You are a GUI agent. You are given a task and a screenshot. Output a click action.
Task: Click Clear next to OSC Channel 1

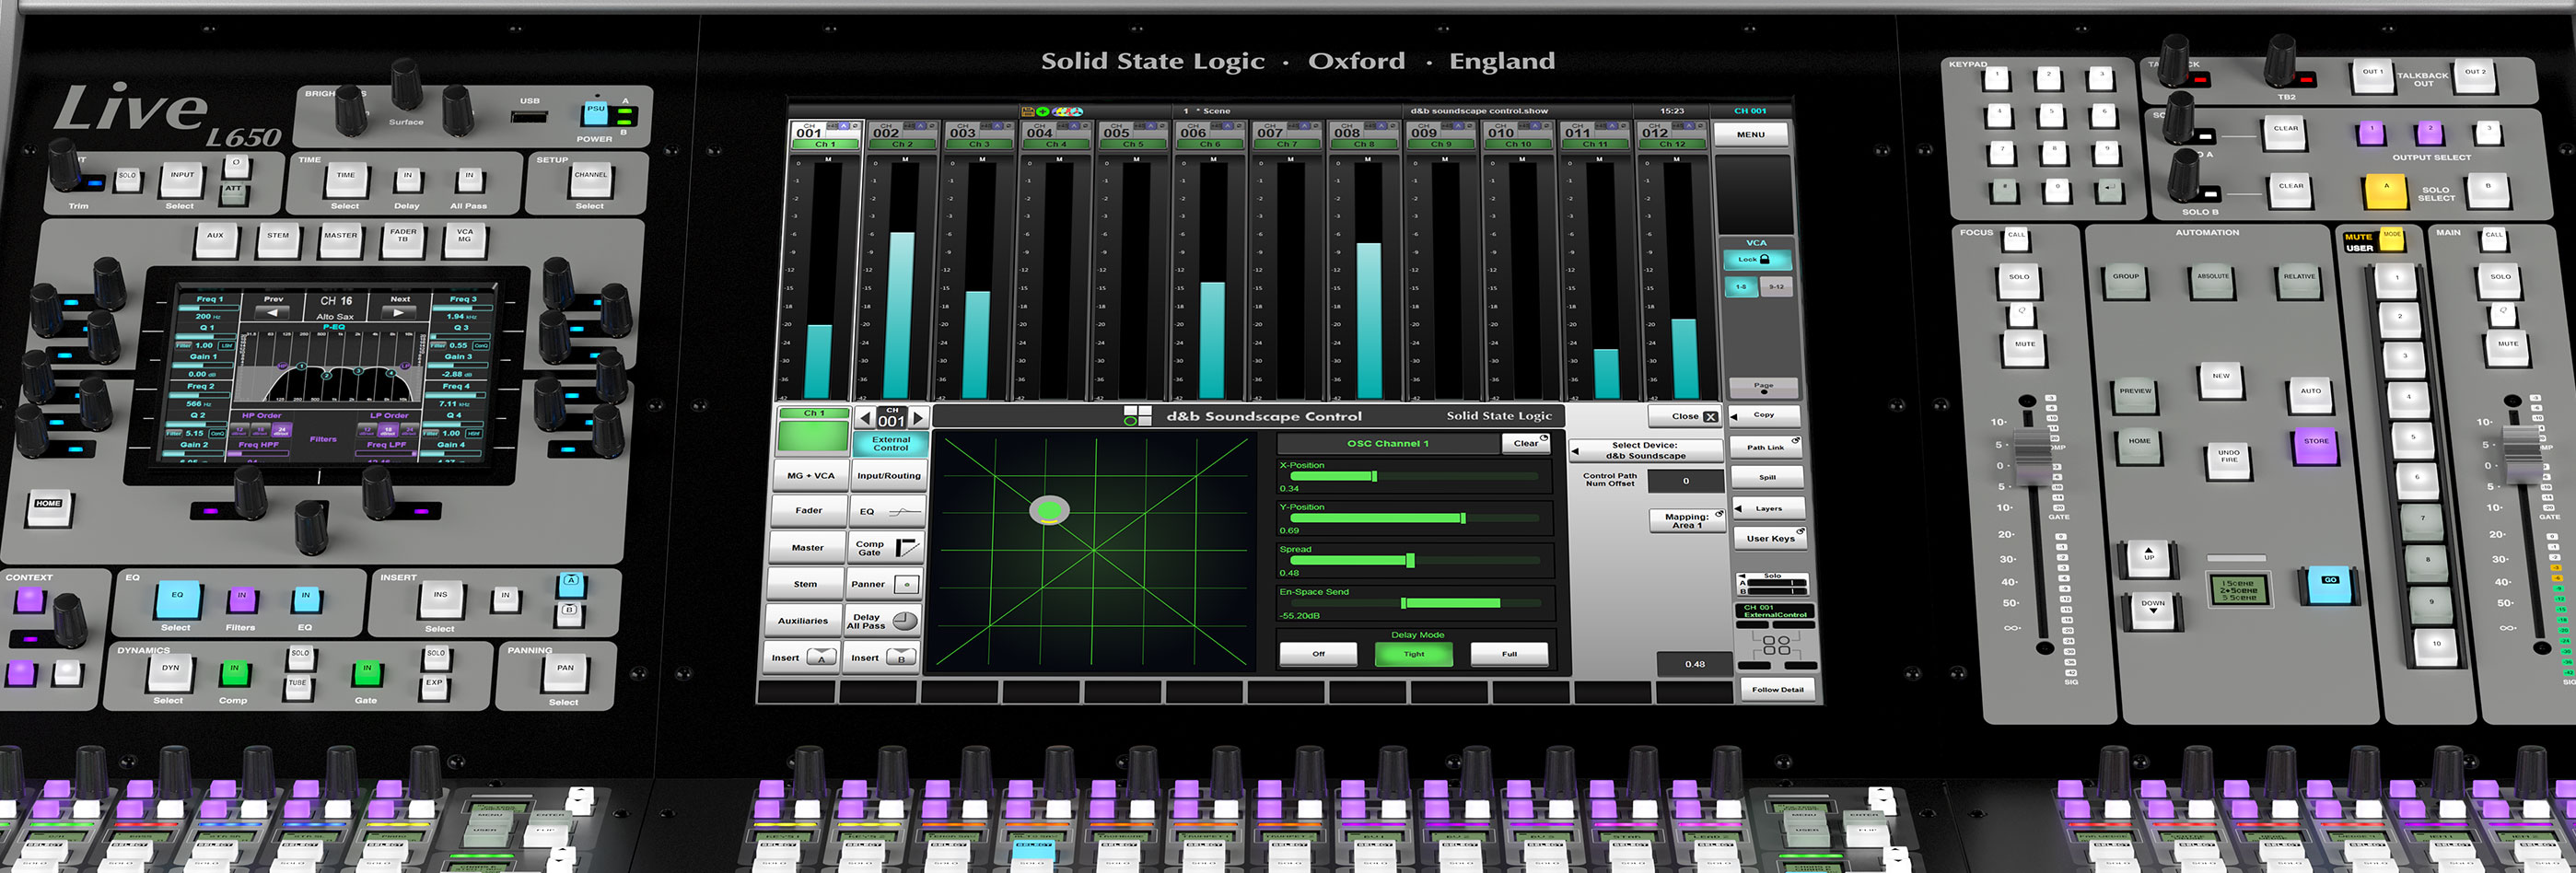click(x=1526, y=444)
